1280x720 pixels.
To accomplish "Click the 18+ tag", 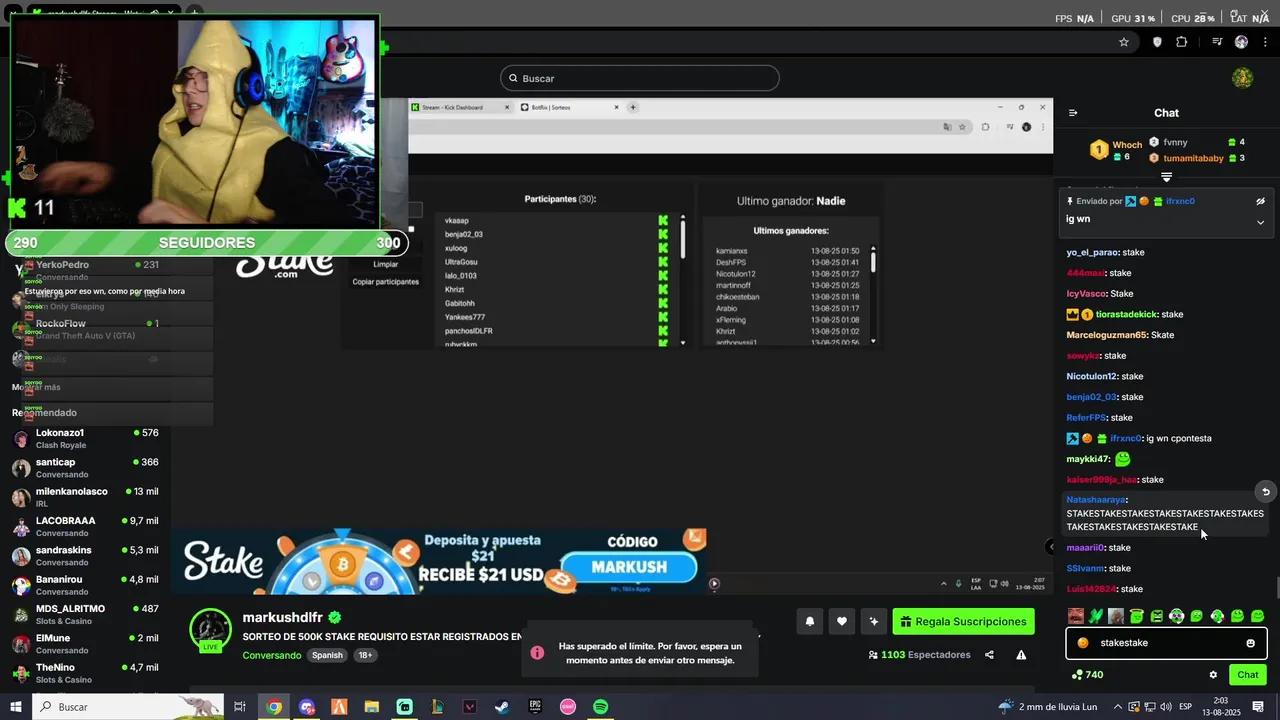I will [x=365, y=655].
